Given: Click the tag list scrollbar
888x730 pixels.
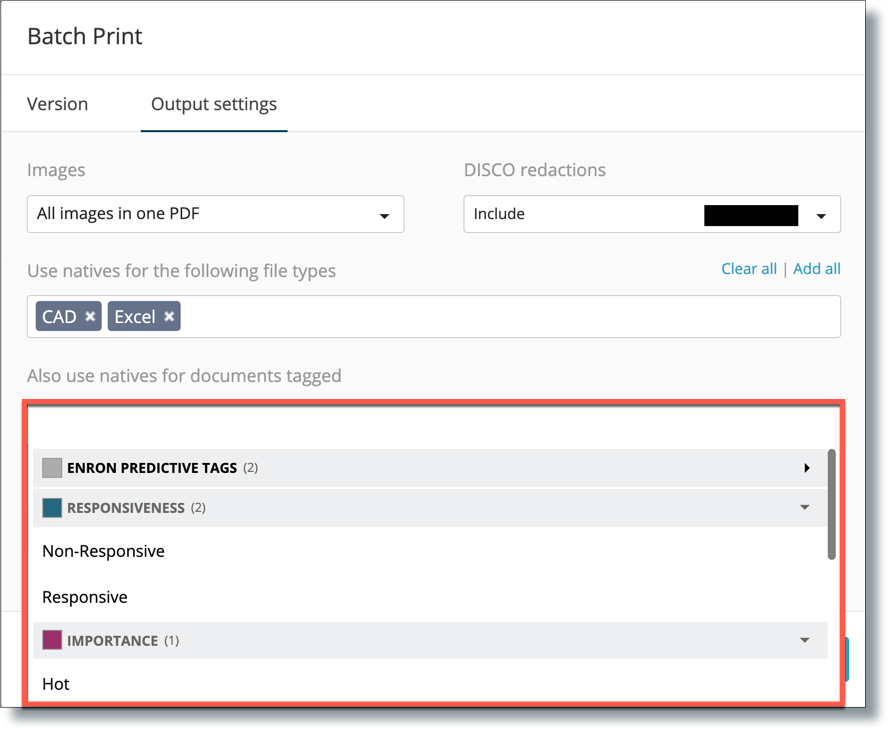Looking at the screenshot, I should [x=831, y=504].
